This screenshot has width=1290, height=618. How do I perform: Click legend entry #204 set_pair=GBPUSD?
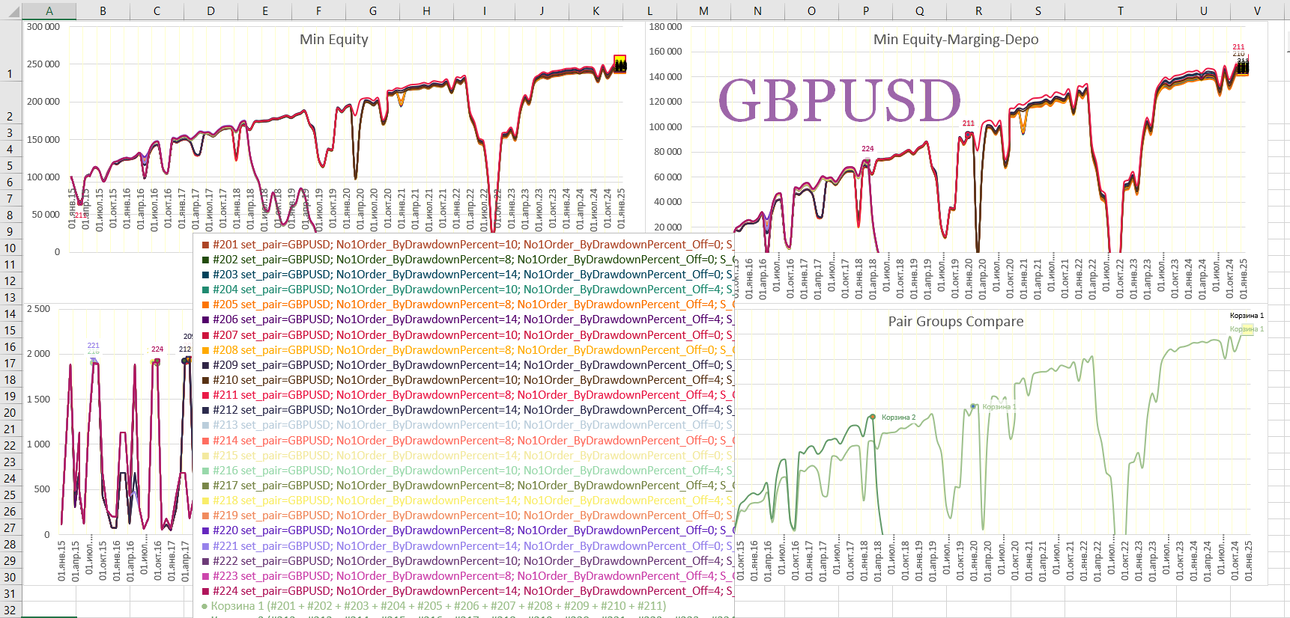[x=470, y=289]
